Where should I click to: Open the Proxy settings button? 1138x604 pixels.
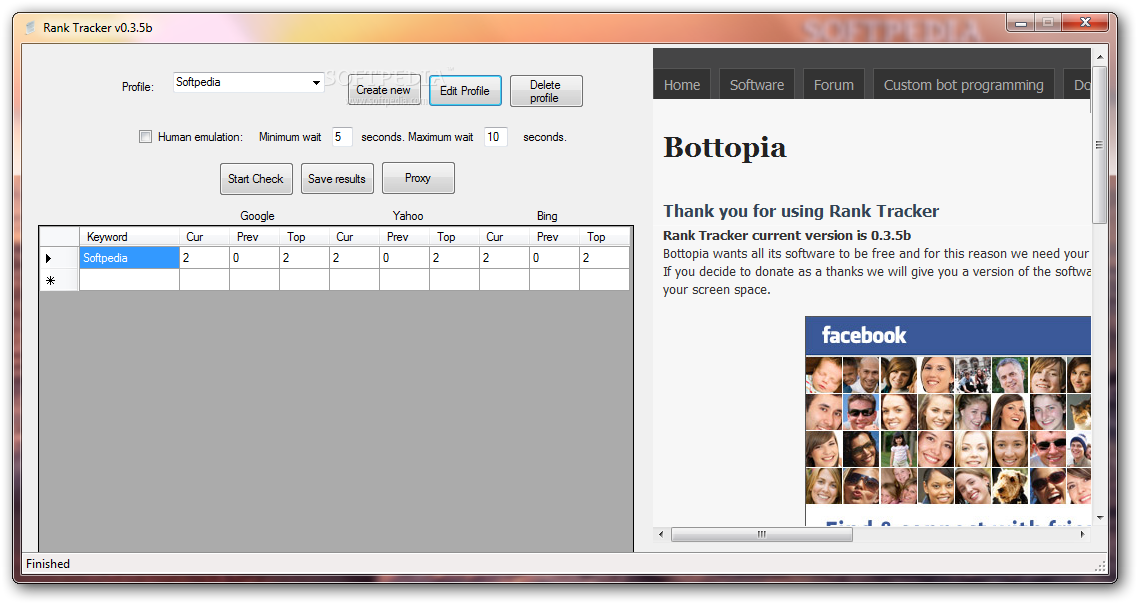point(418,178)
